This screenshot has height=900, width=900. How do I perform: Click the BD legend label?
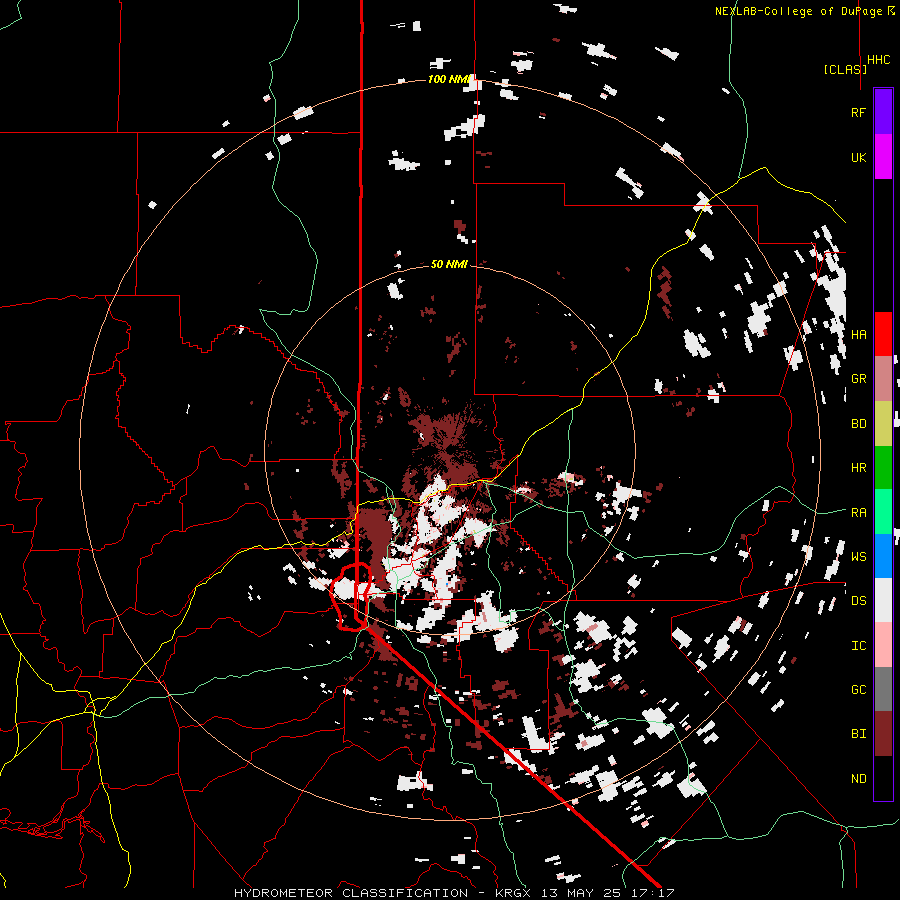click(858, 424)
